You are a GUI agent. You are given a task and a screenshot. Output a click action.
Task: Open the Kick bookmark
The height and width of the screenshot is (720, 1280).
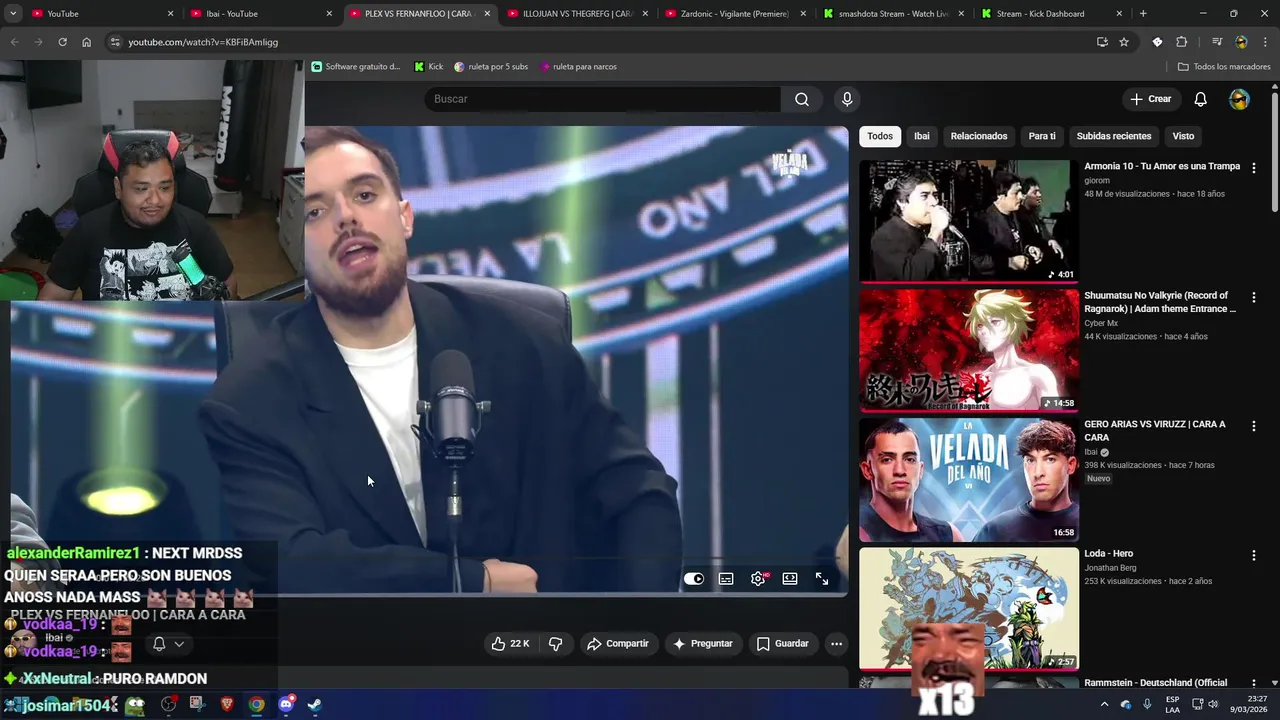(x=429, y=67)
